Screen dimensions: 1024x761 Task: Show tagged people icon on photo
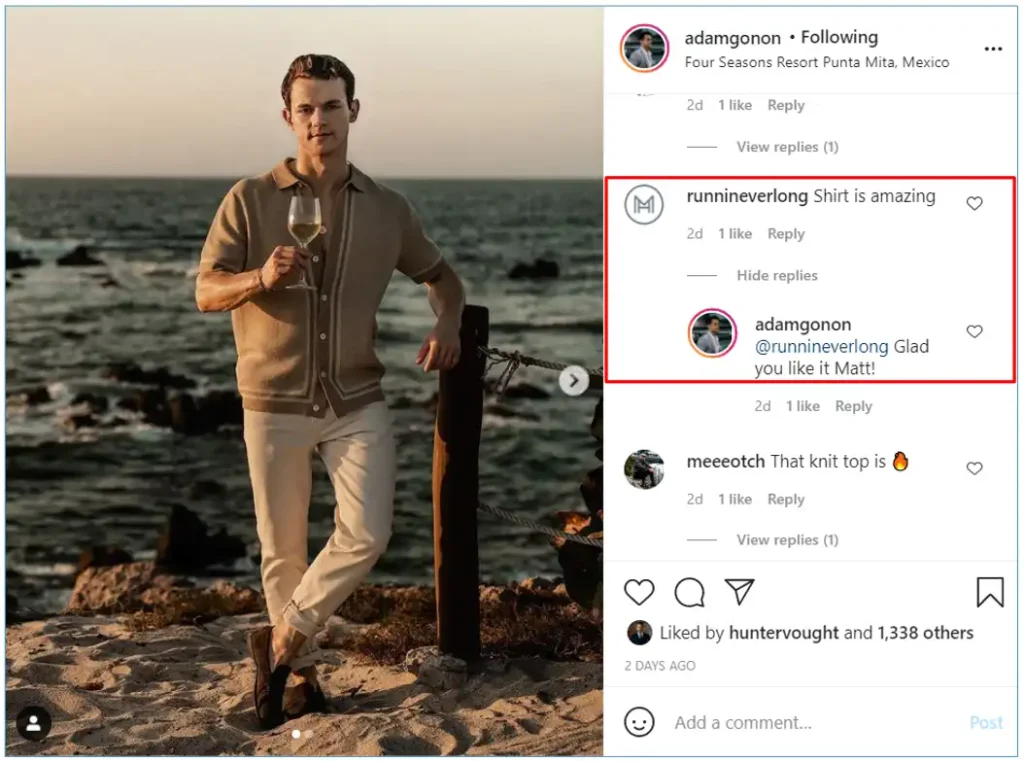pyautogui.click(x=33, y=722)
